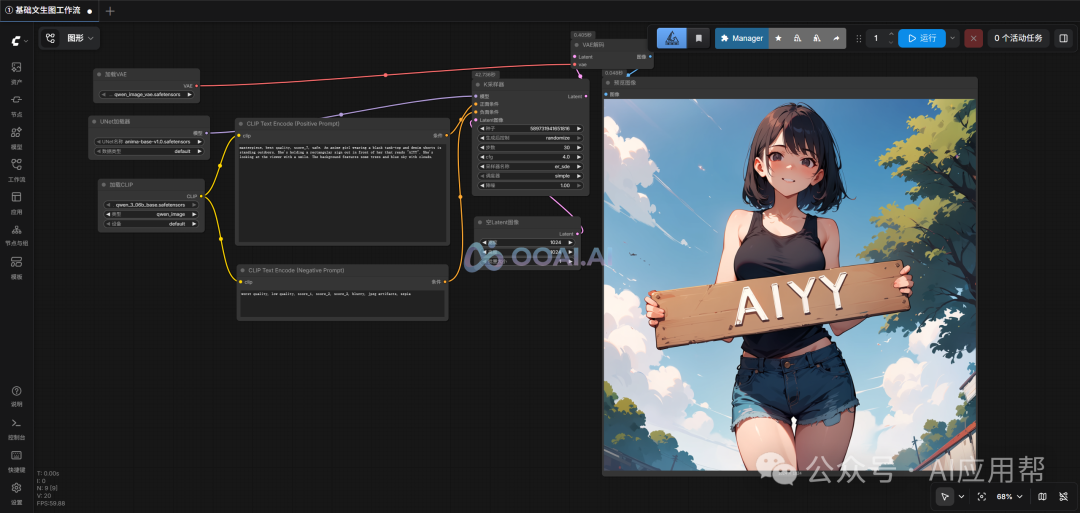Open the 应用 apps panel

(17, 202)
